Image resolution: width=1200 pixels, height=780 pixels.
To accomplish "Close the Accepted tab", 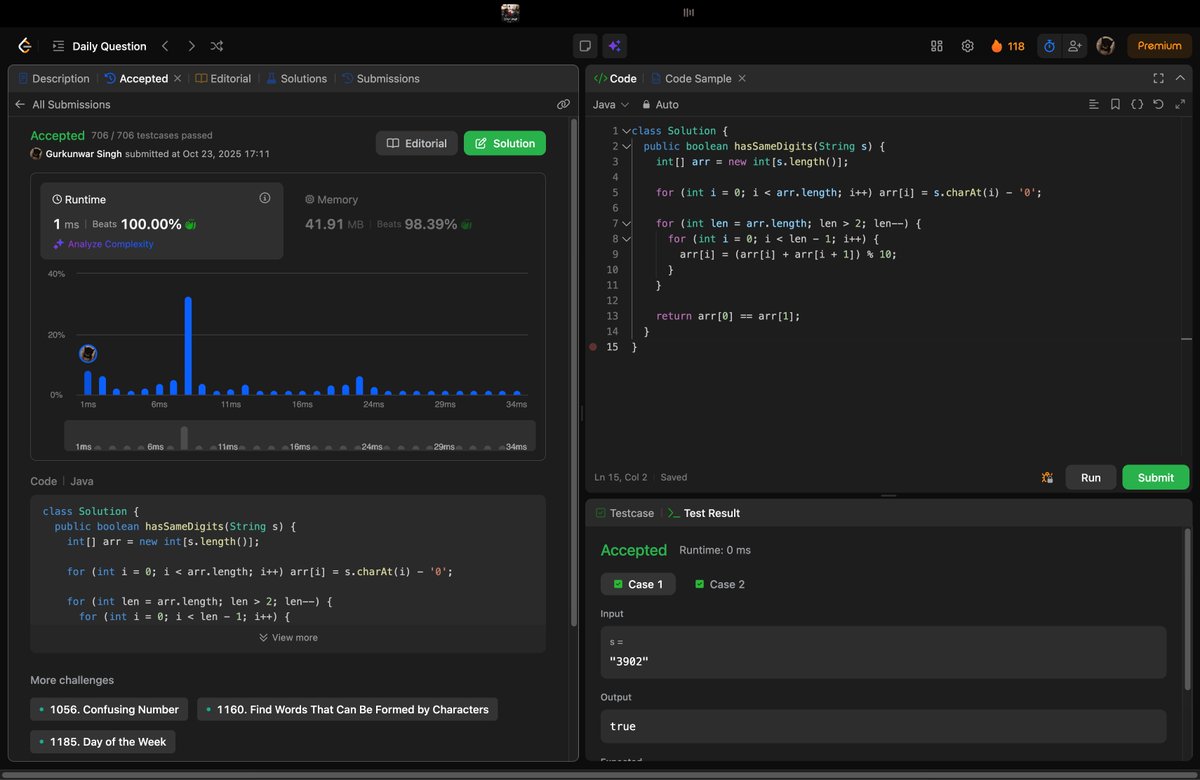I will (x=178, y=78).
